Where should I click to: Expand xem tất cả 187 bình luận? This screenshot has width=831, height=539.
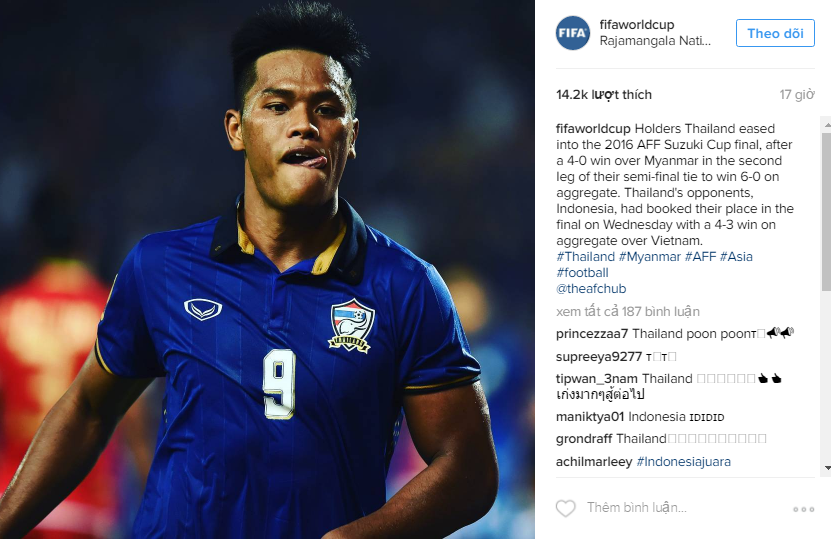coord(628,312)
